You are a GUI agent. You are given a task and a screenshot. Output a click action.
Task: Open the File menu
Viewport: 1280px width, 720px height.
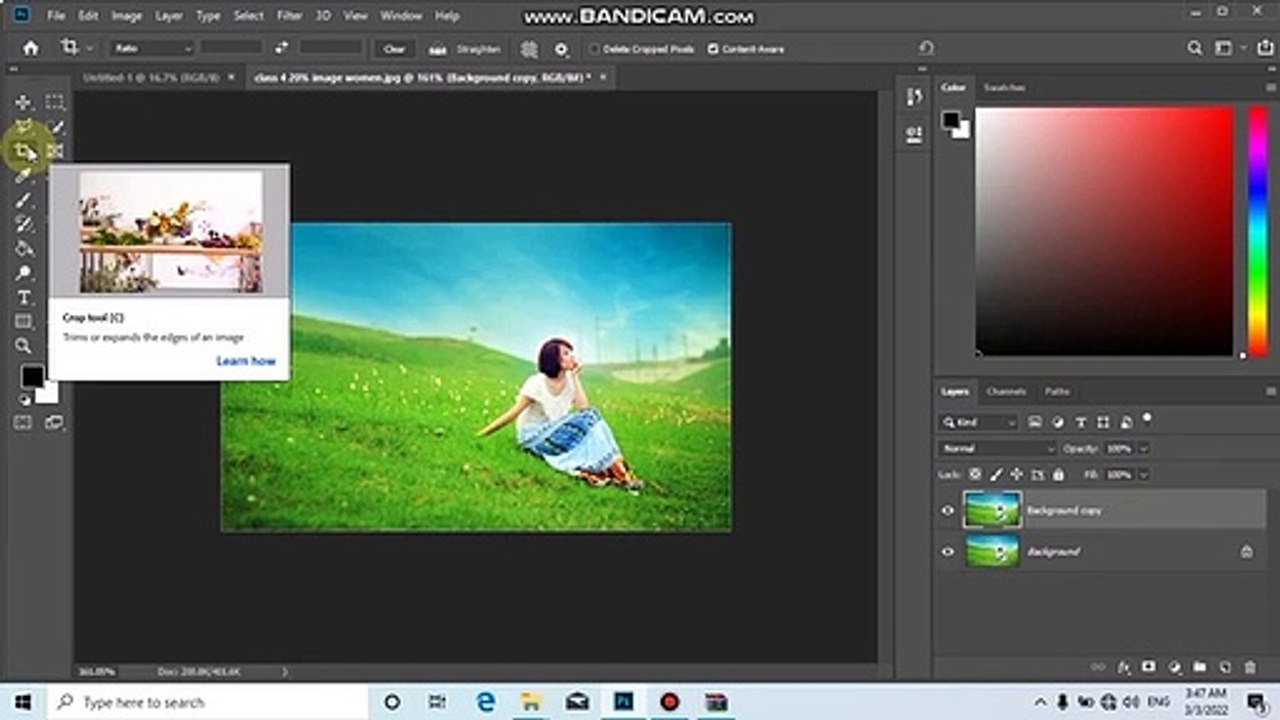click(x=56, y=16)
